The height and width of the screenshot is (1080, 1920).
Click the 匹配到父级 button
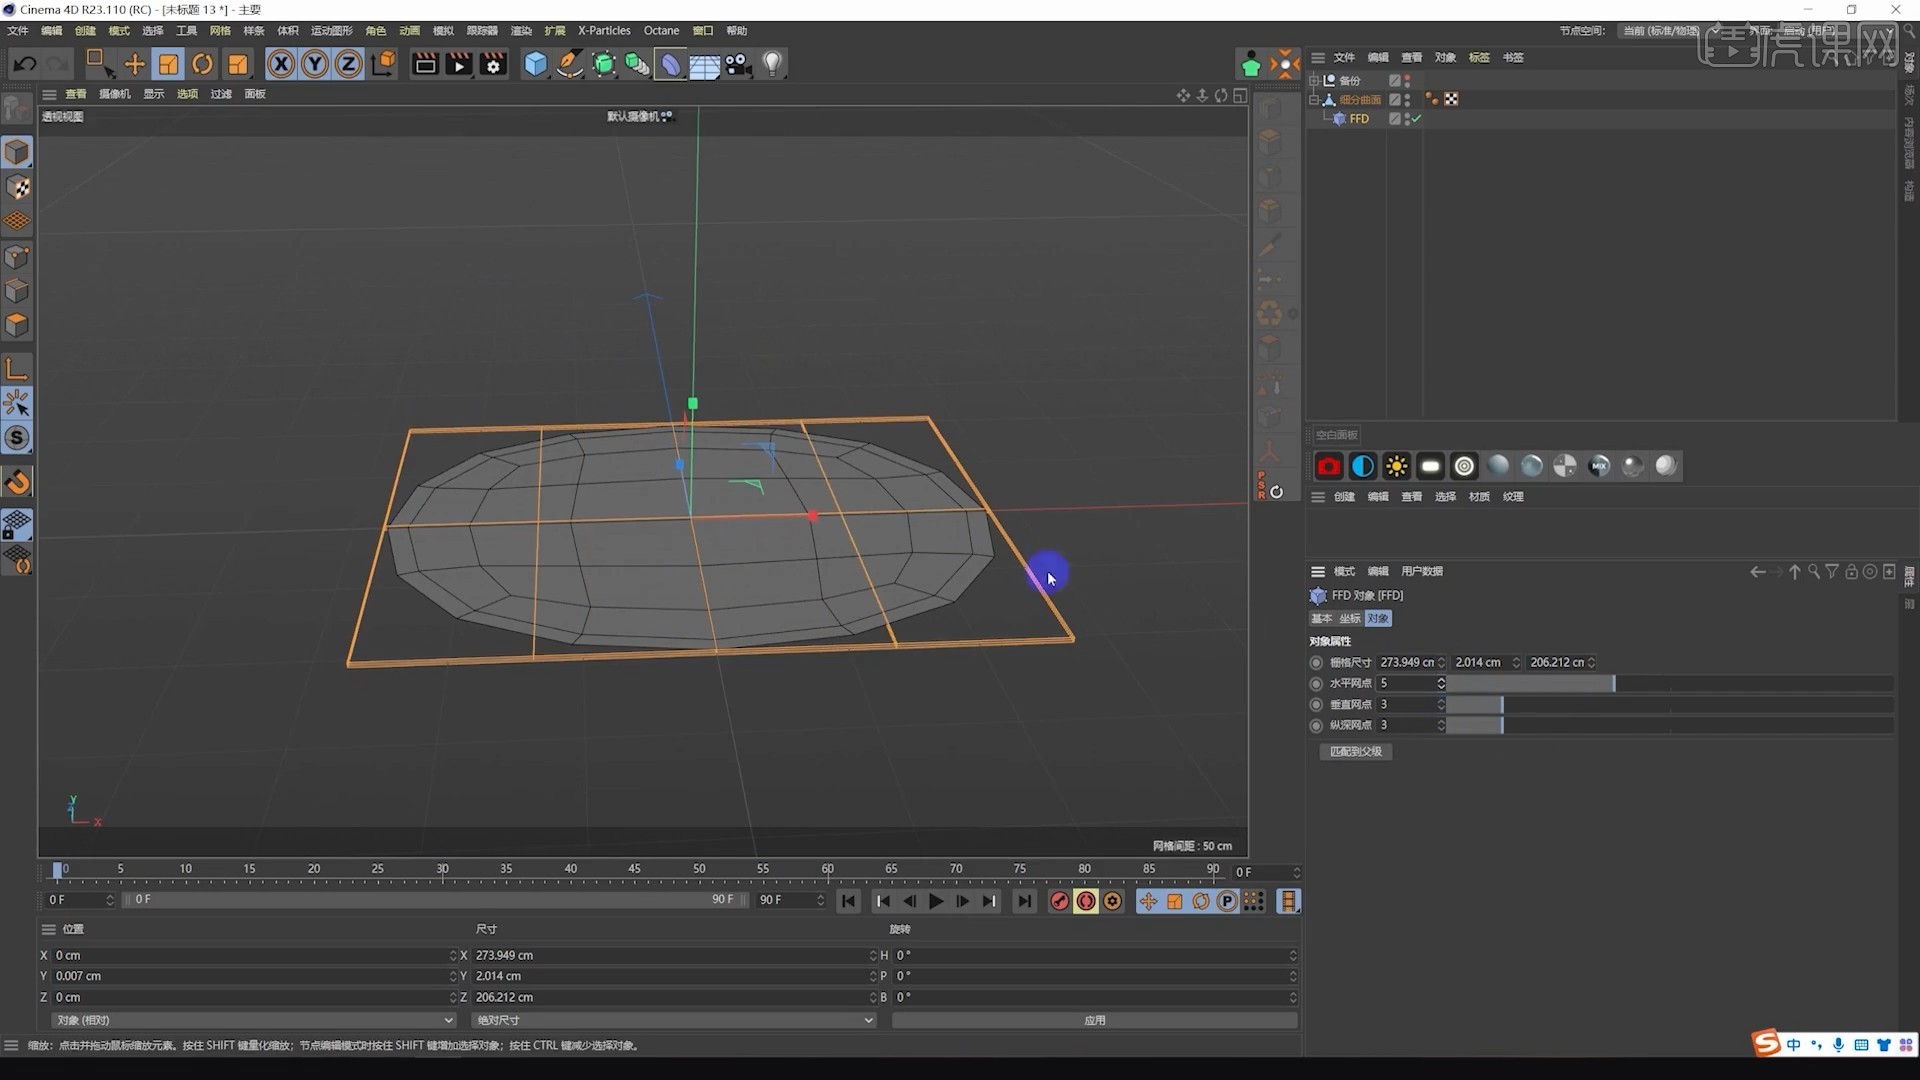point(1355,751)
